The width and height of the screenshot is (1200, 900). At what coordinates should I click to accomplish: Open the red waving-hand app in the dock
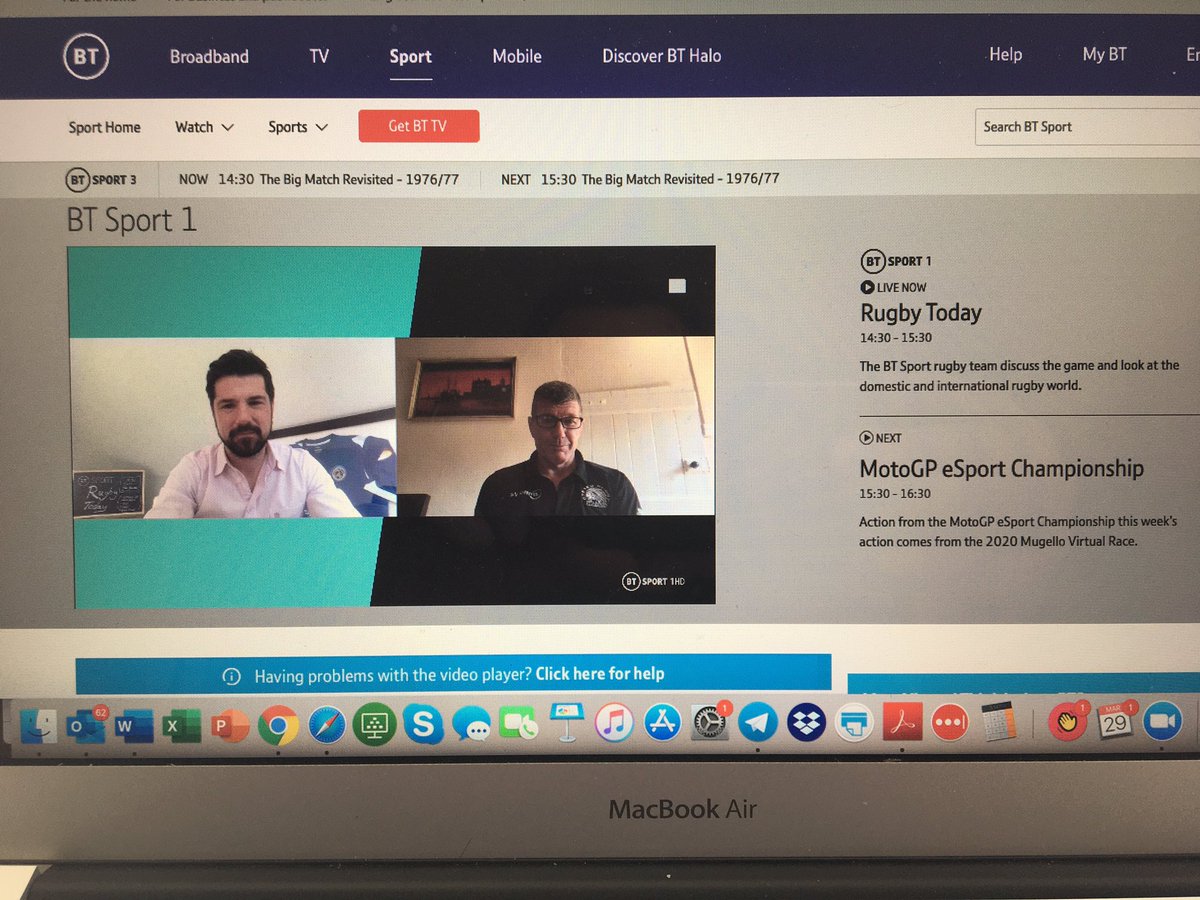(1067, 722)
